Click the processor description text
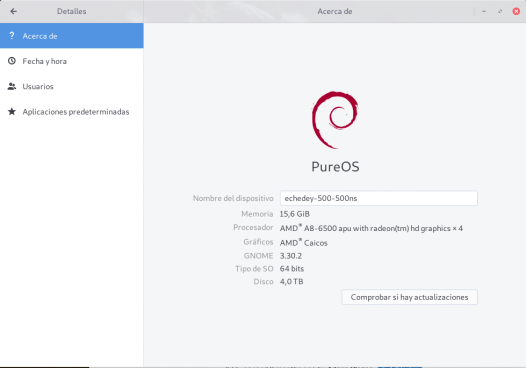526x368 pixels. click(371, 228)
